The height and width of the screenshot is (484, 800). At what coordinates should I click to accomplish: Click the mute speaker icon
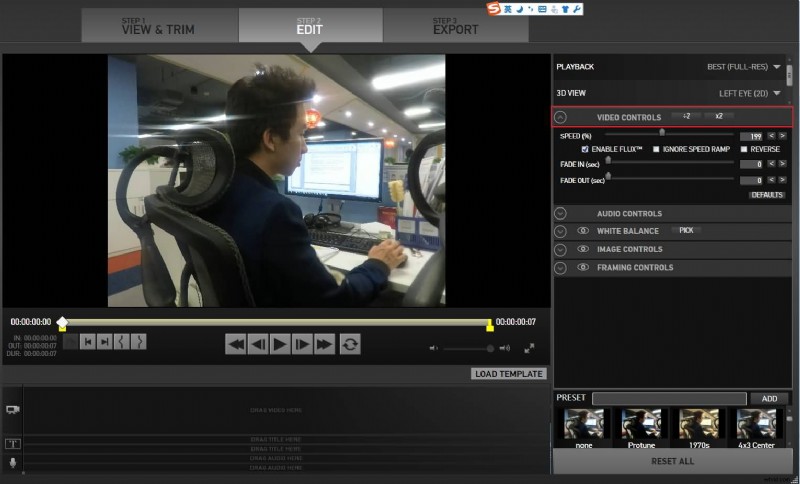433,348
